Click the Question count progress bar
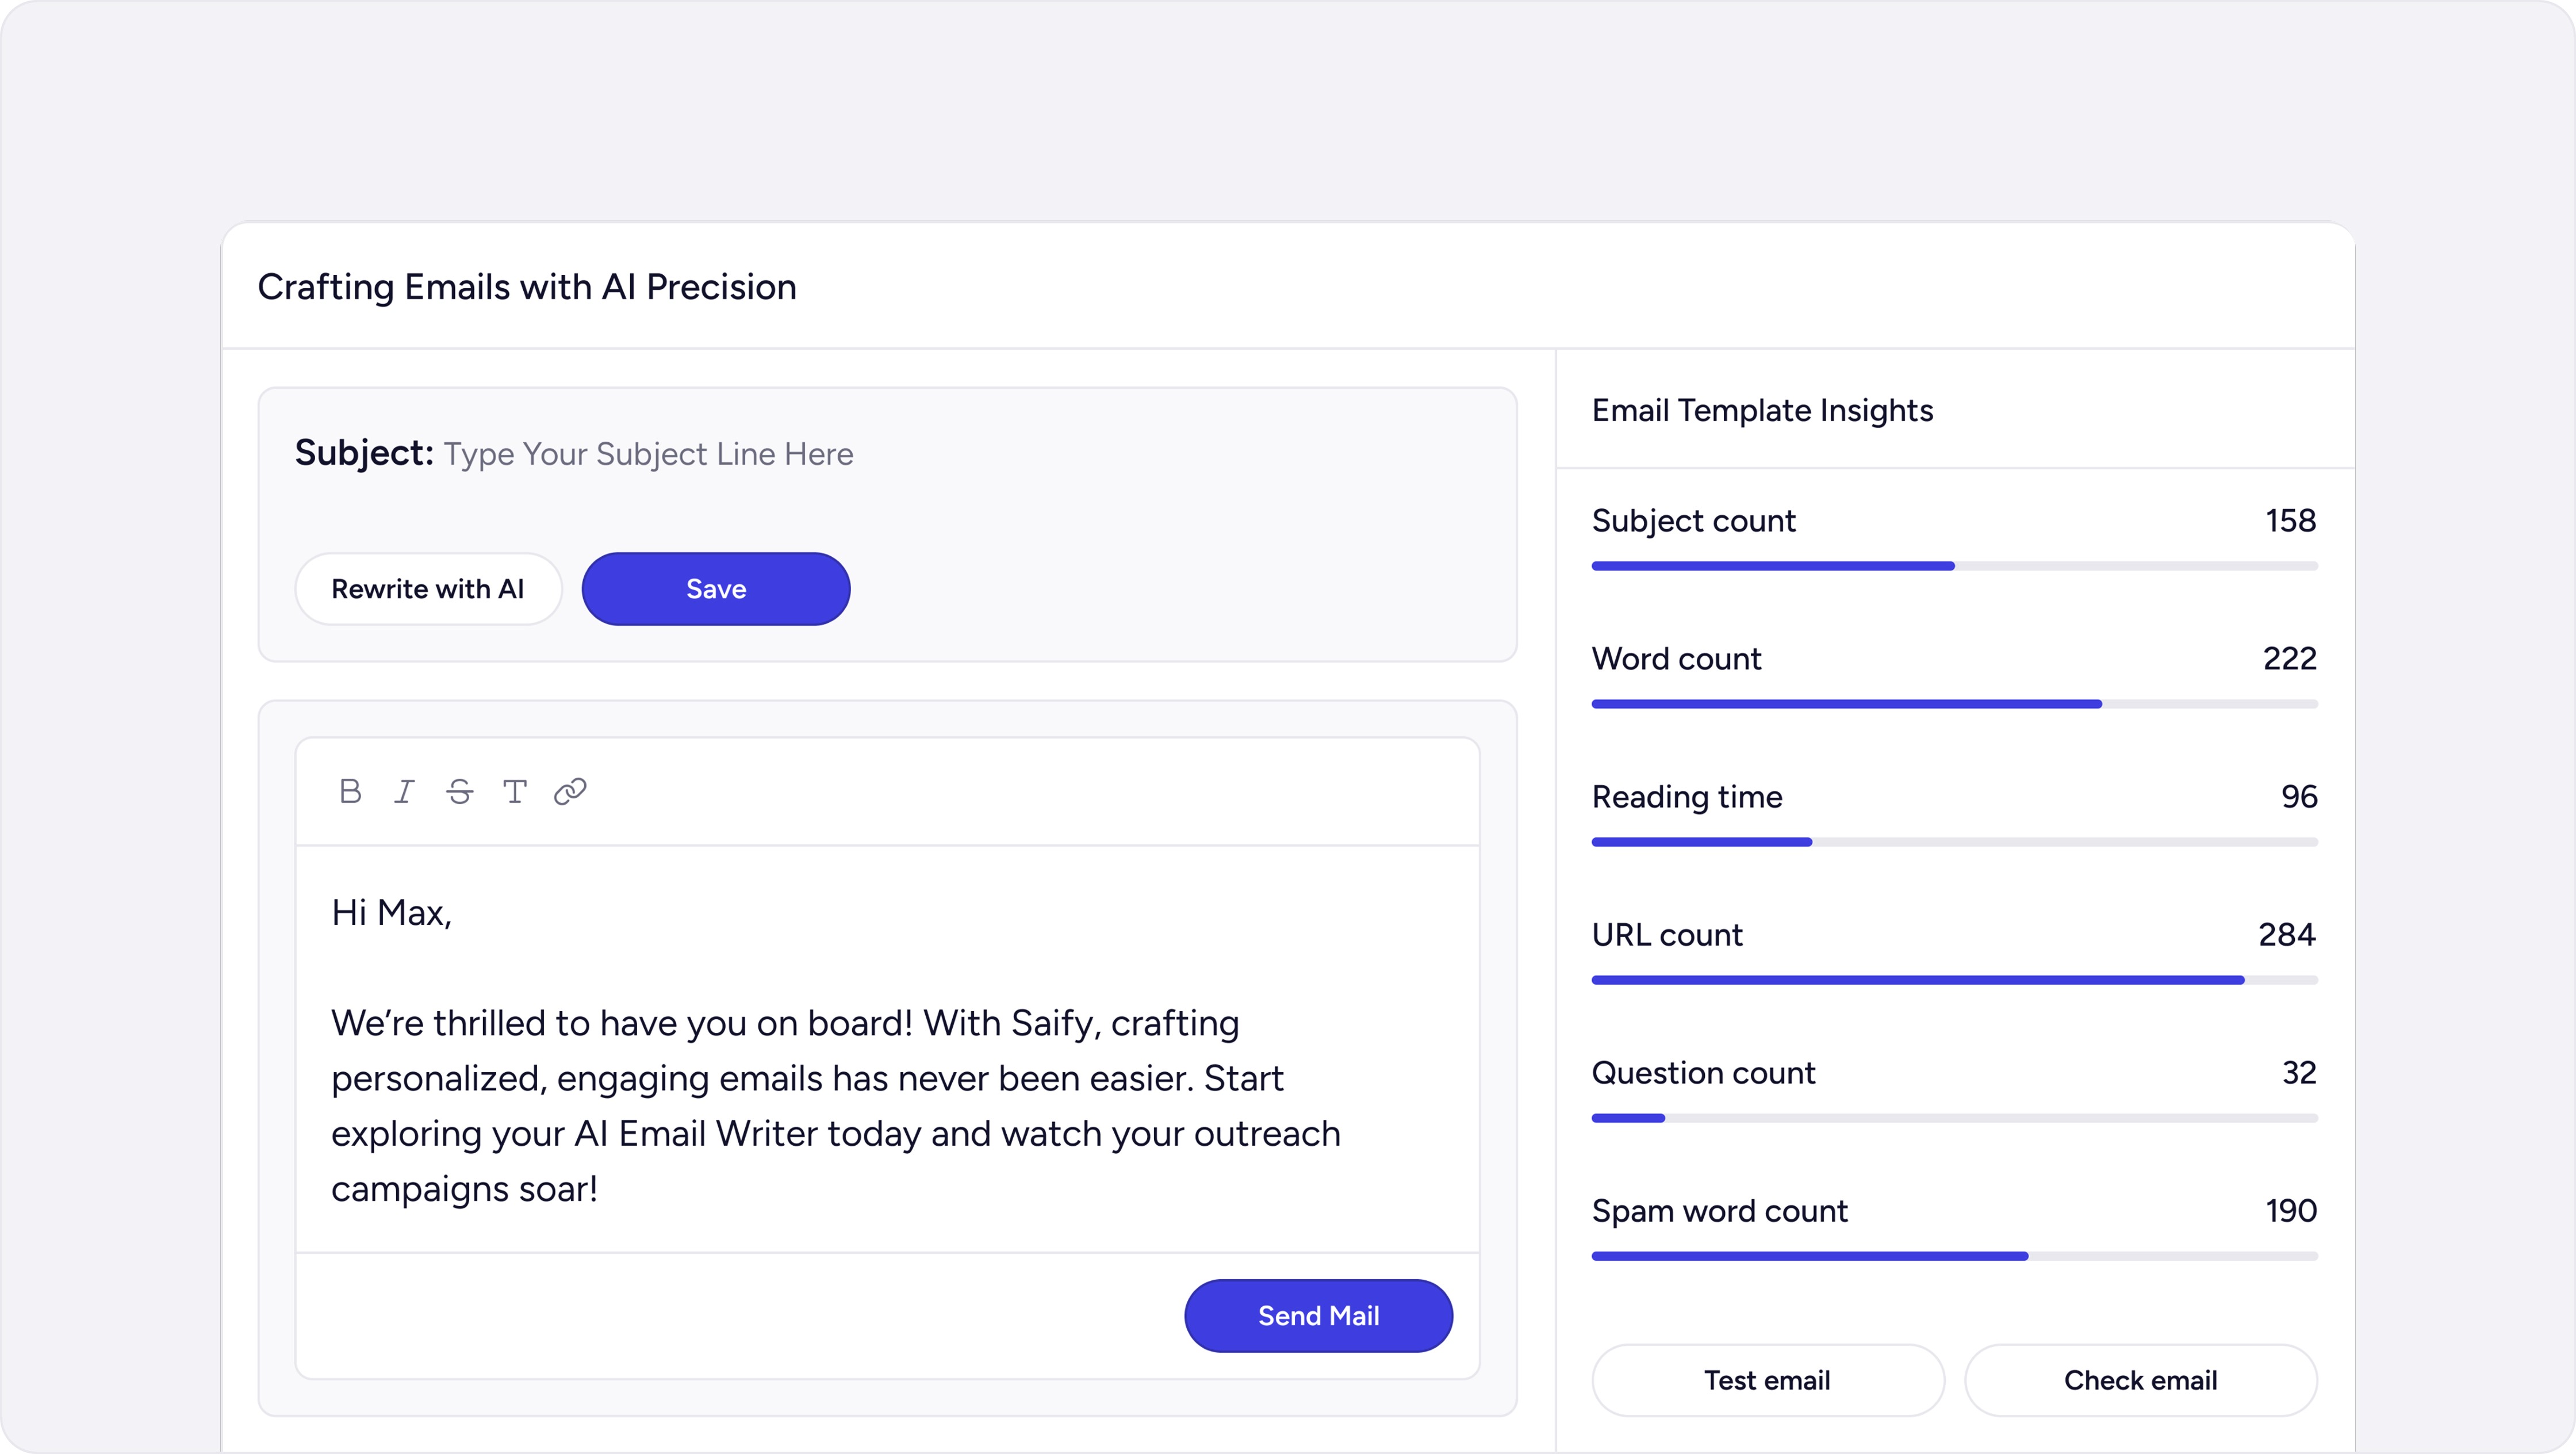This screenshot has height=1454, width=2576. tap(1954, 1118)
